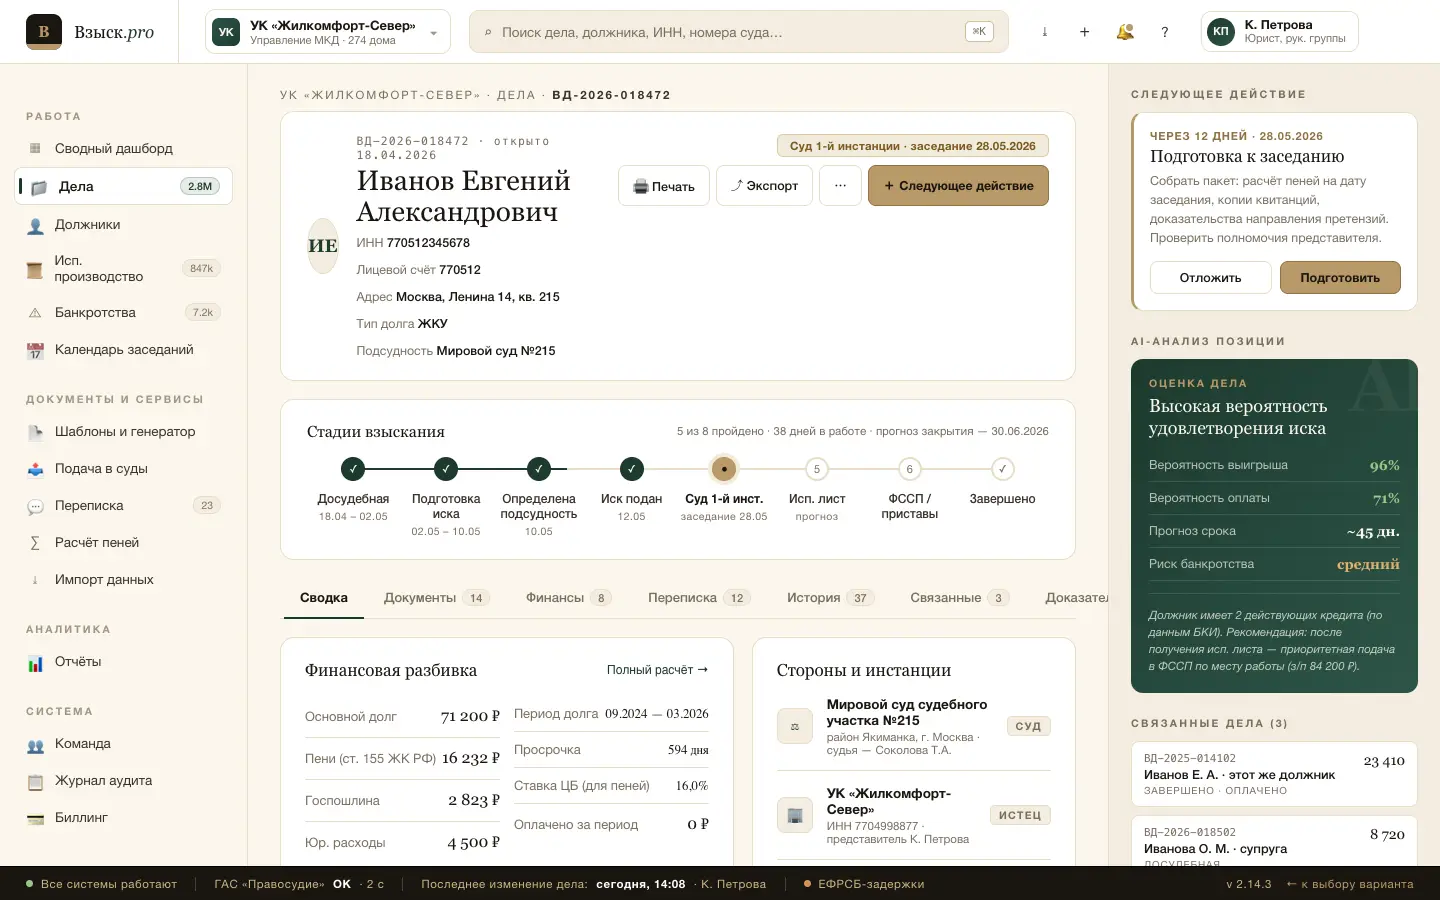Viewport: 1440px width, 900px height.
Task: Open the Отчёты bar chart icon
Action: 35,662
